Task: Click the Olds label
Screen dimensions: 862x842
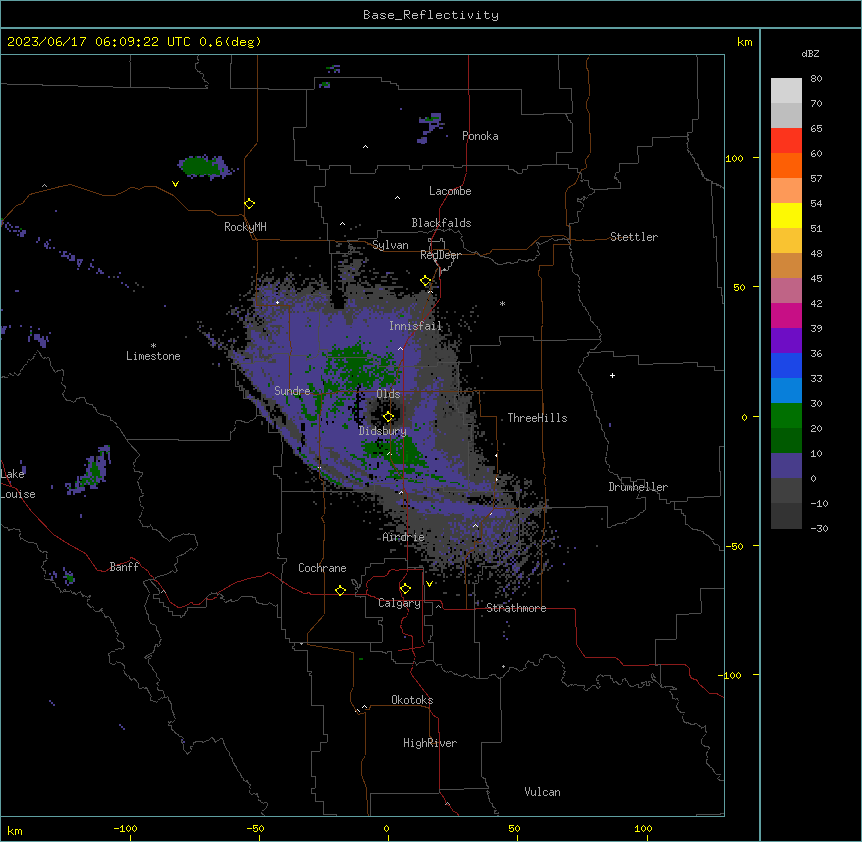Action: pos(388,394)
